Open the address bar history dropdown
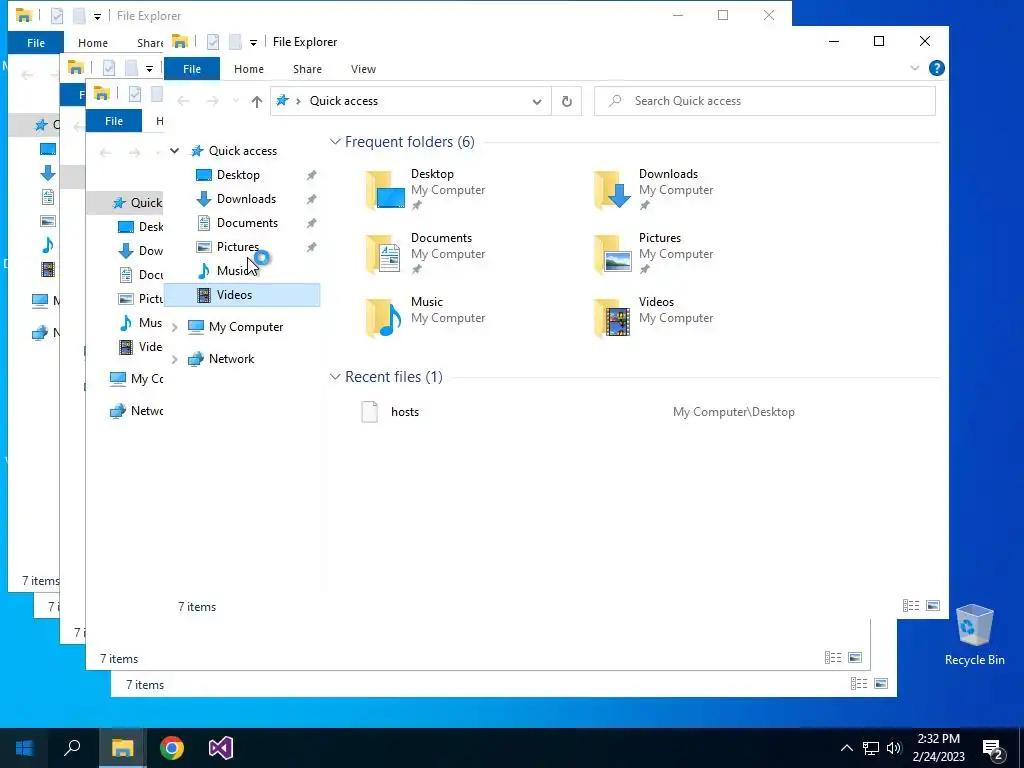This screenshot has width=1024, height=768. (x=537, y=101)
